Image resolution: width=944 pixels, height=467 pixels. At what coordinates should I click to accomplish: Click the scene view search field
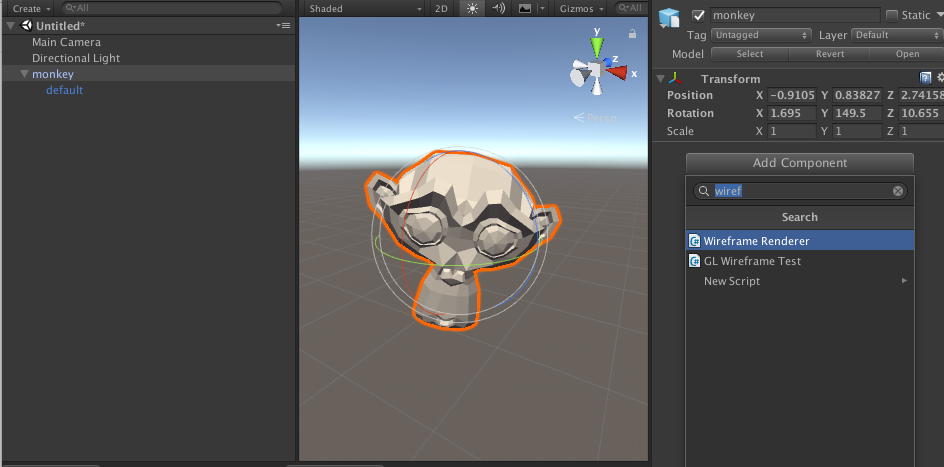630,8
